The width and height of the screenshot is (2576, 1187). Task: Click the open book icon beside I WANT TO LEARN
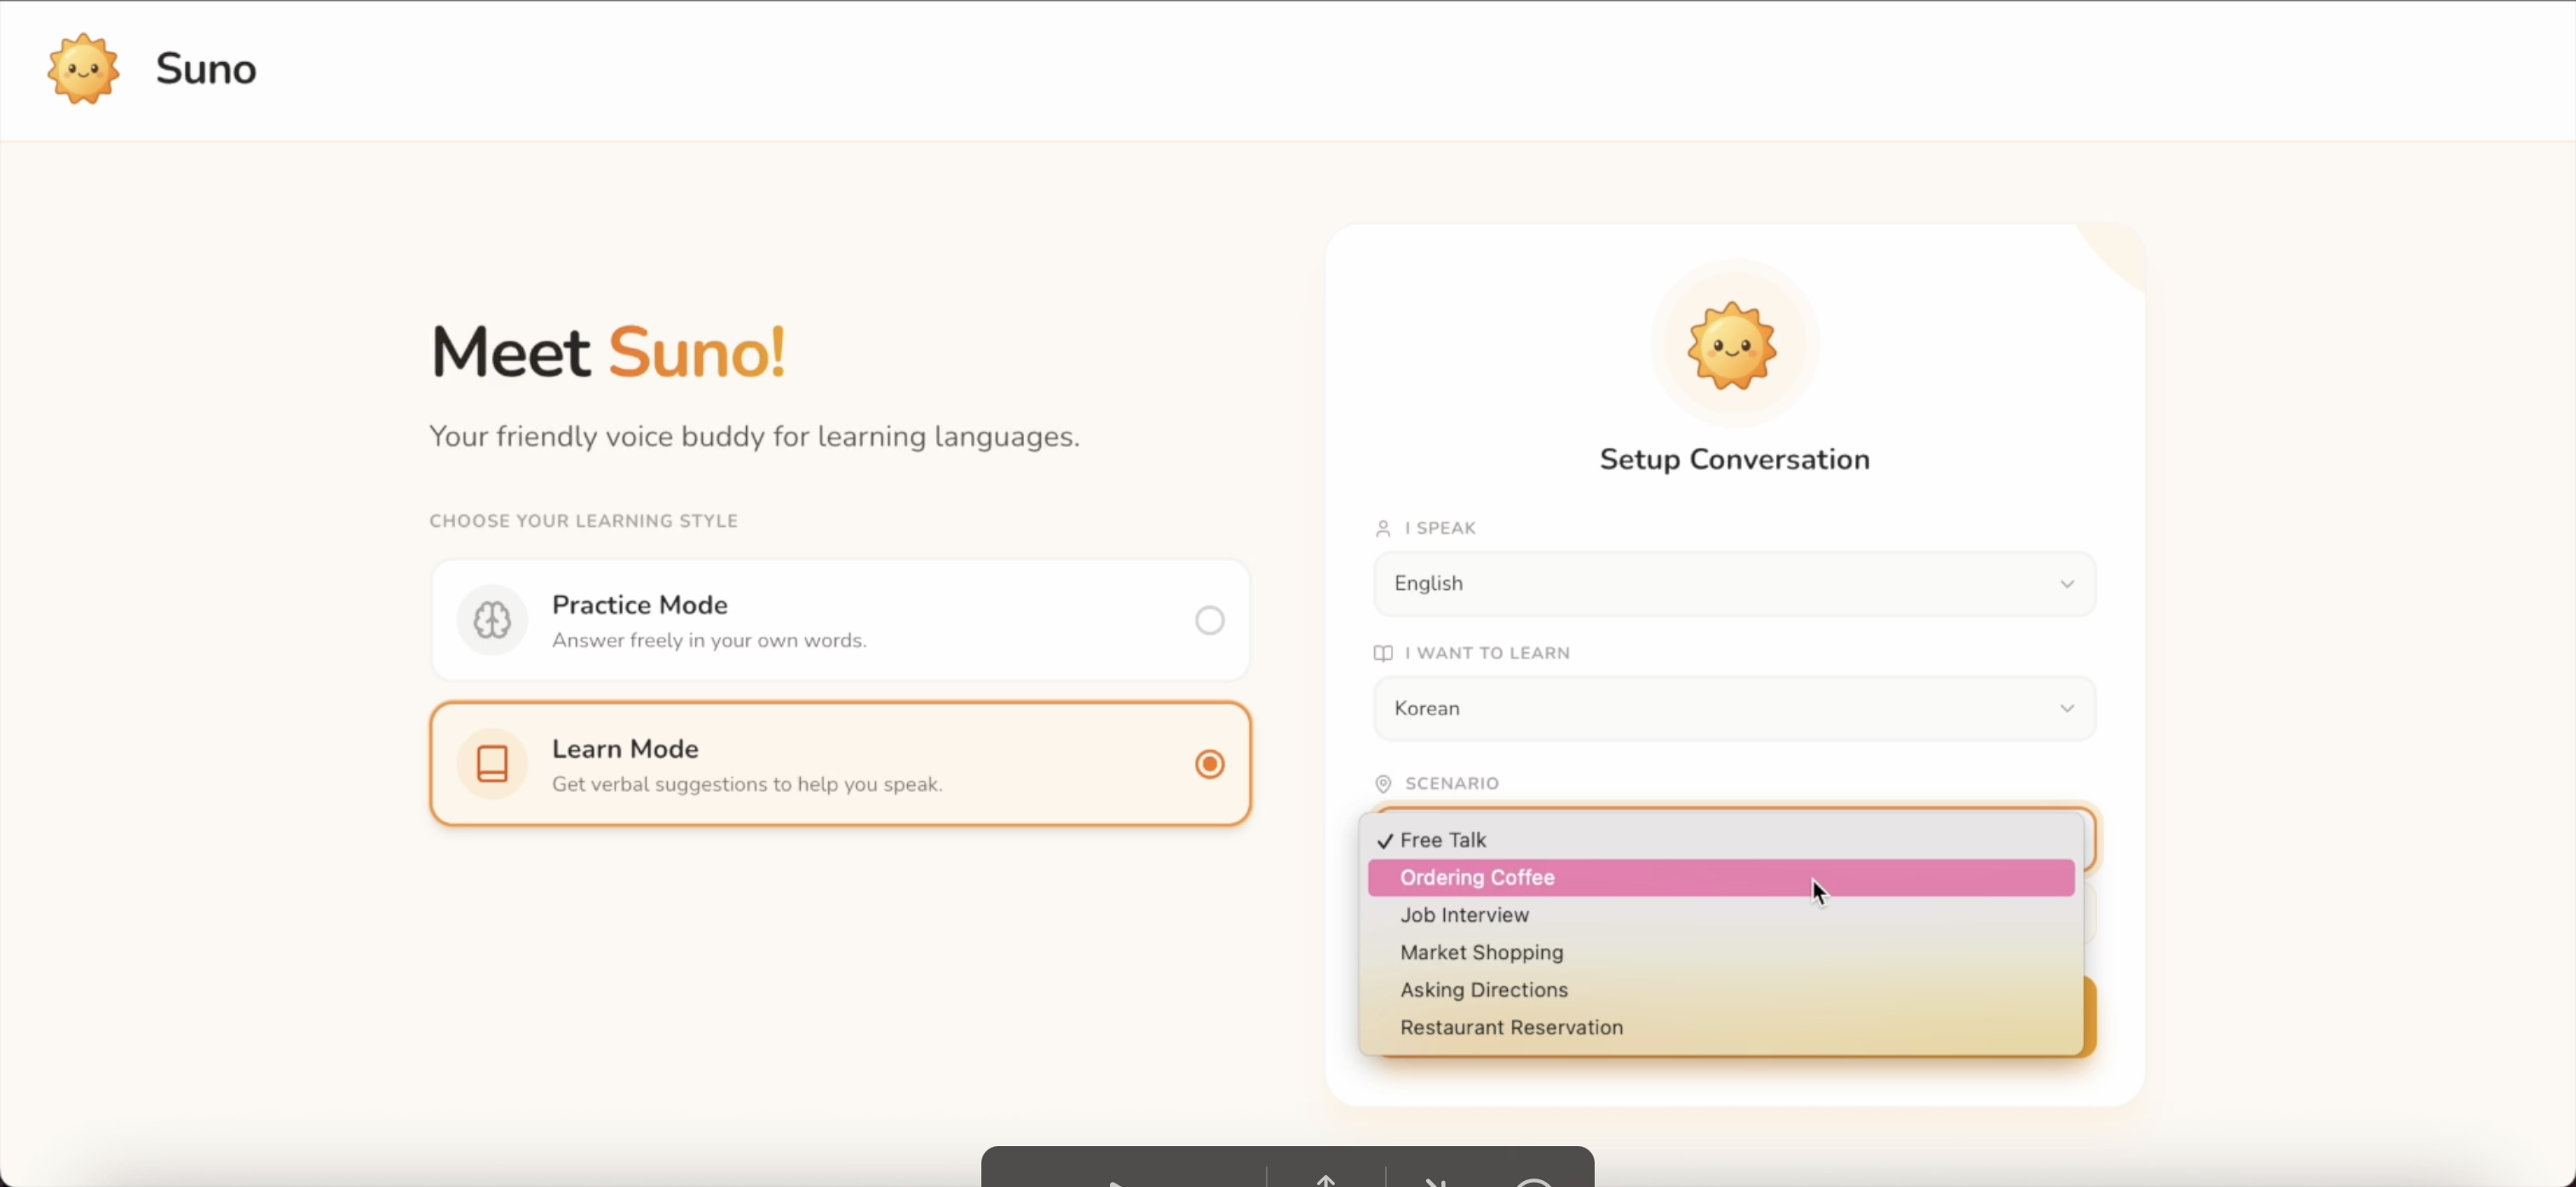click(x=1383, y=653)
